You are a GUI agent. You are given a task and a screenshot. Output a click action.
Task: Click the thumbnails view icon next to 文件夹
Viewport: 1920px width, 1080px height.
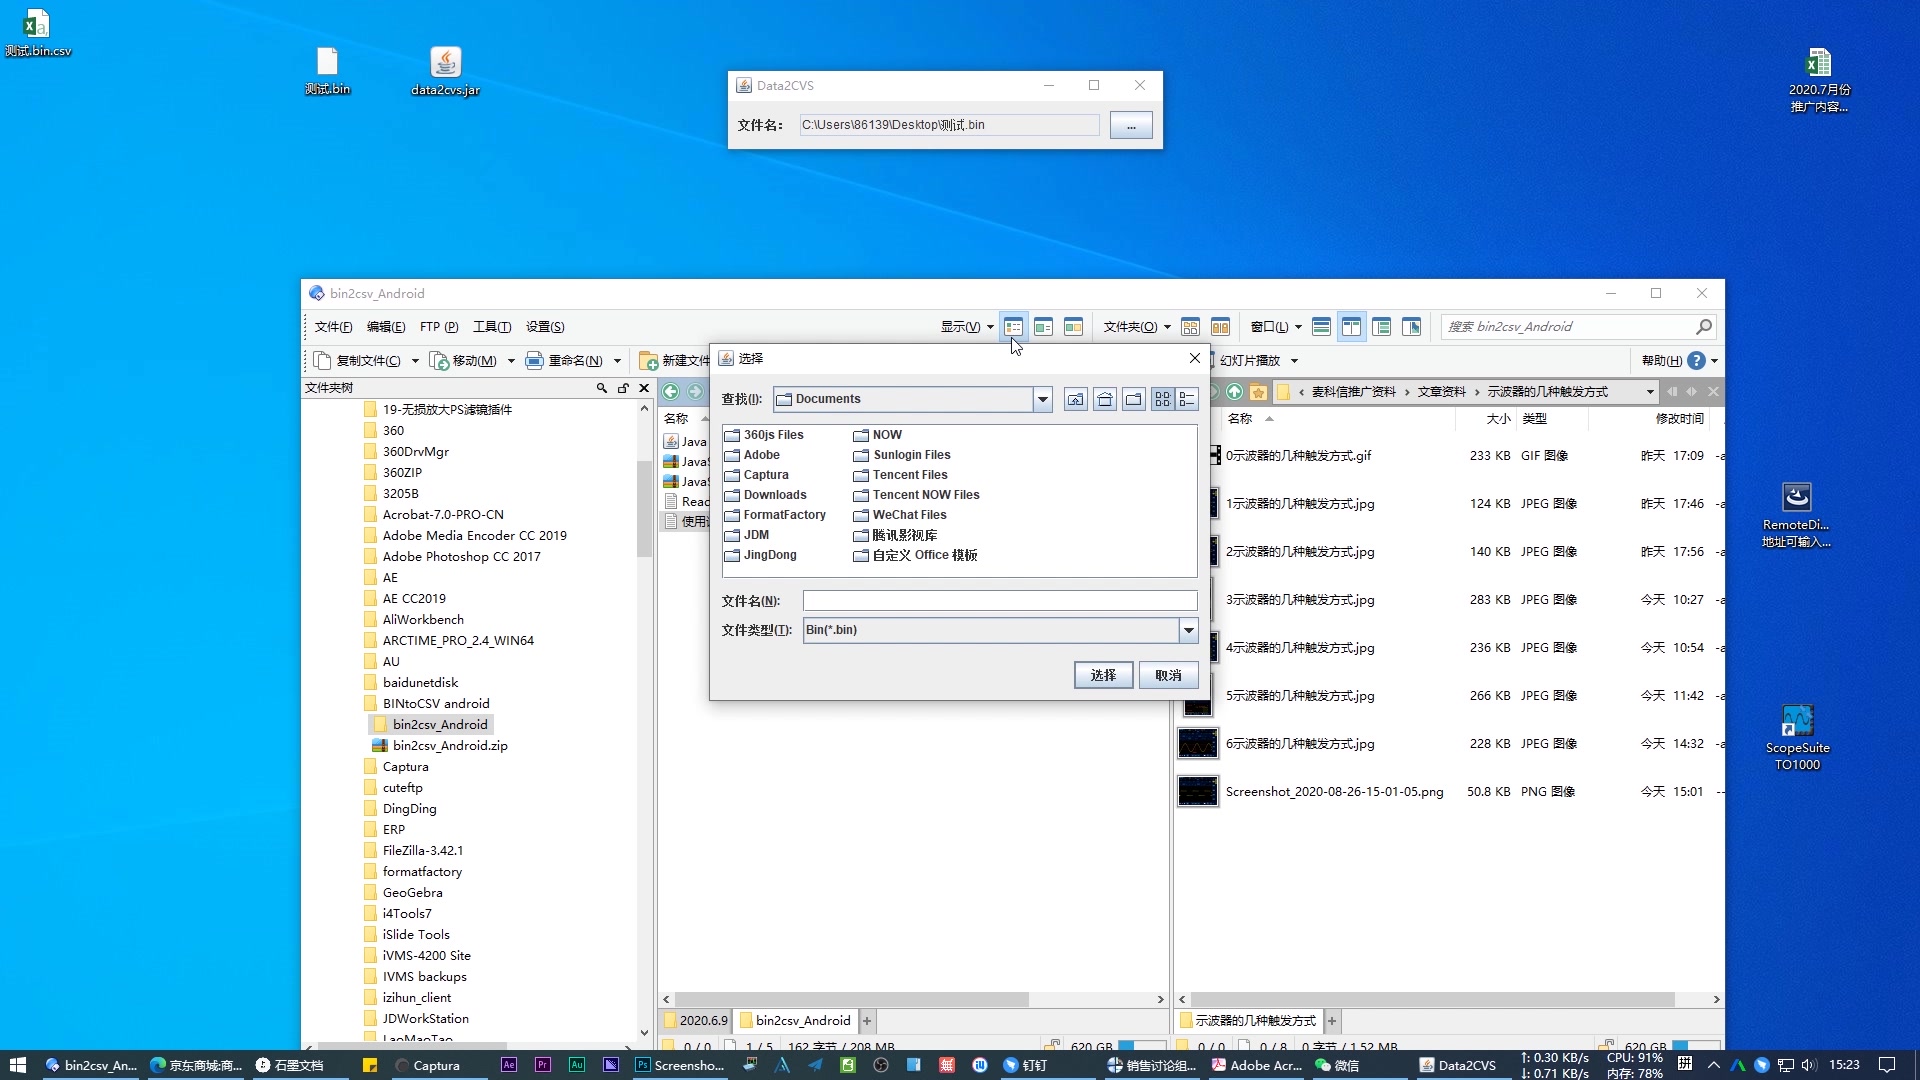tap(1190, 327)
